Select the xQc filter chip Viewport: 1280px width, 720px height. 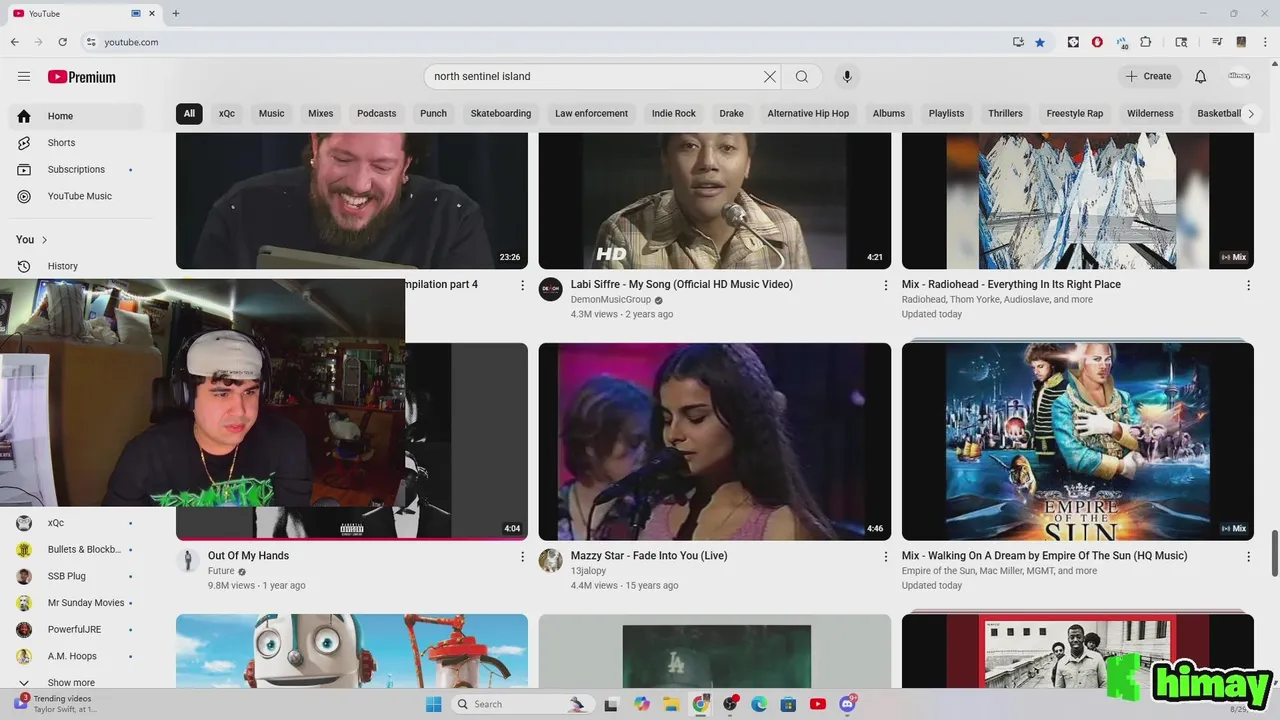pos(227,113)
